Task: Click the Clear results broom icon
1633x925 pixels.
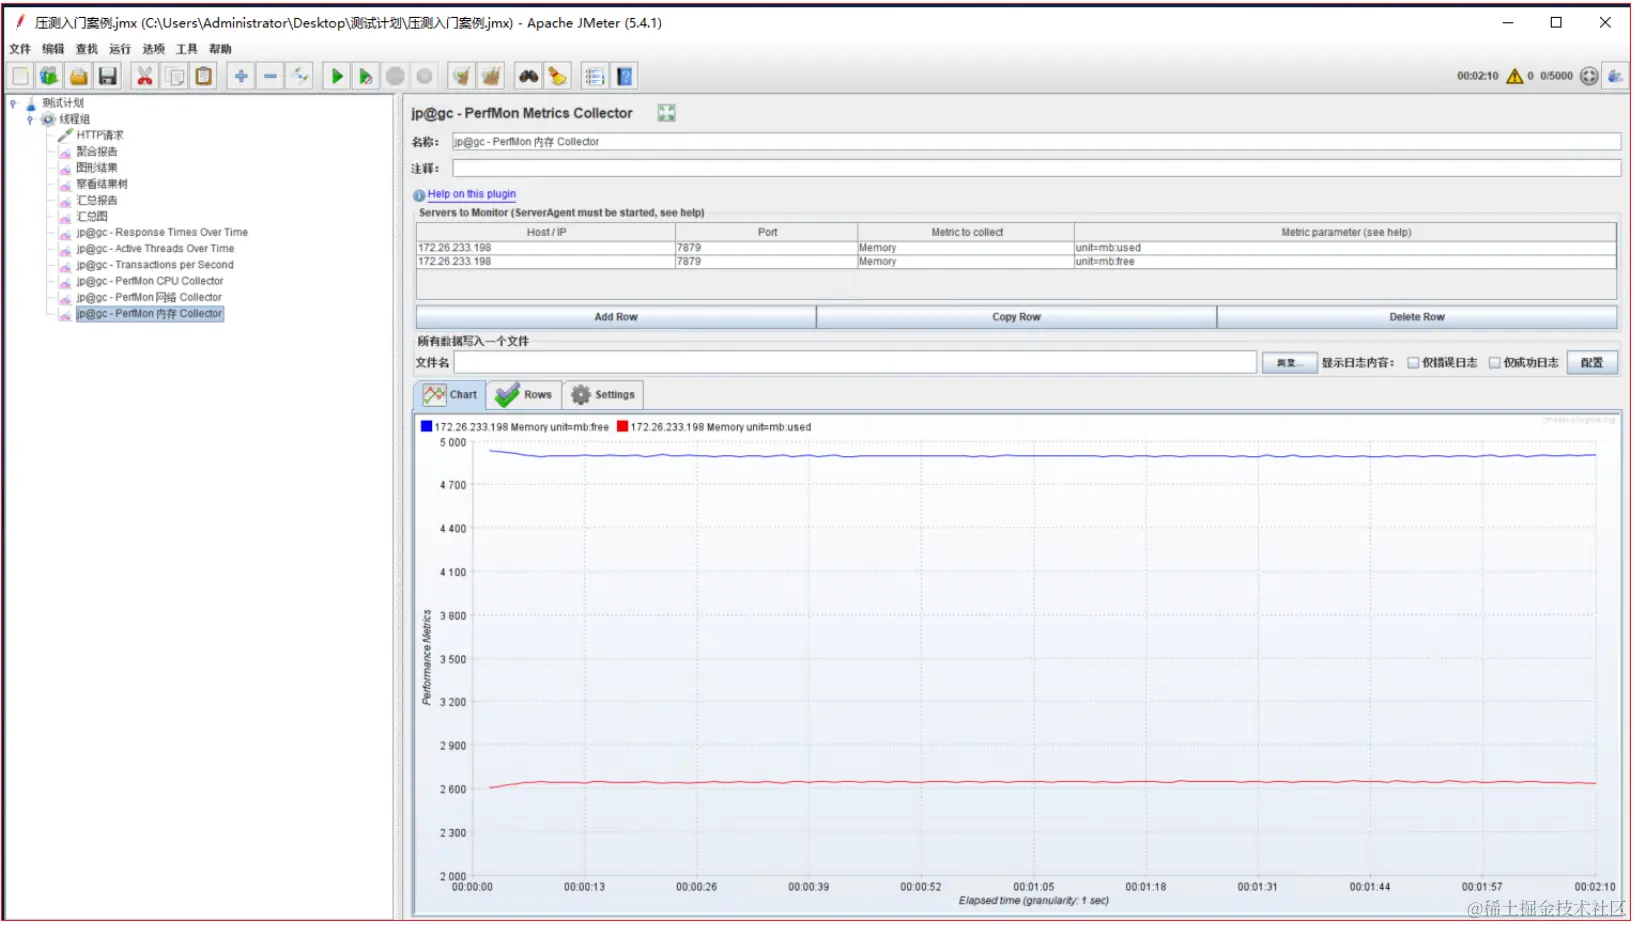Action: click(x=462, y=76)
